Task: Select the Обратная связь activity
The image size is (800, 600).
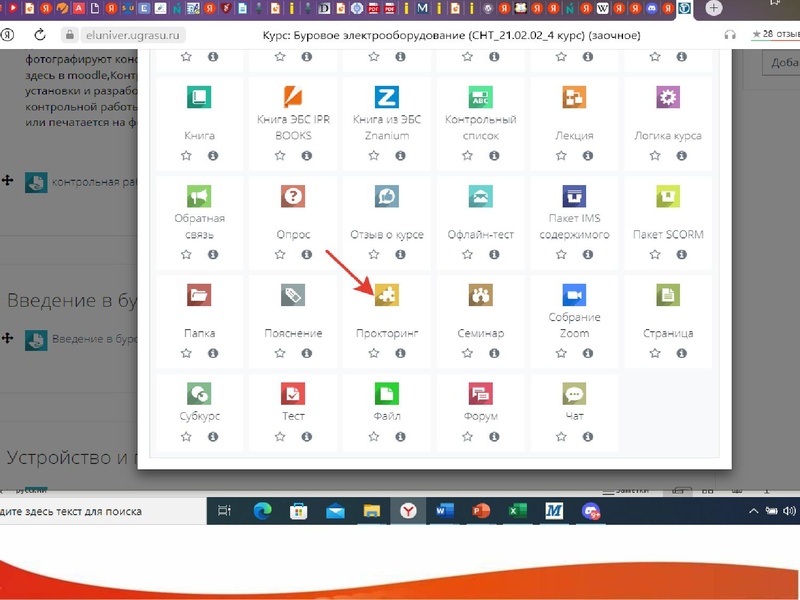Action: click(199, 196)
